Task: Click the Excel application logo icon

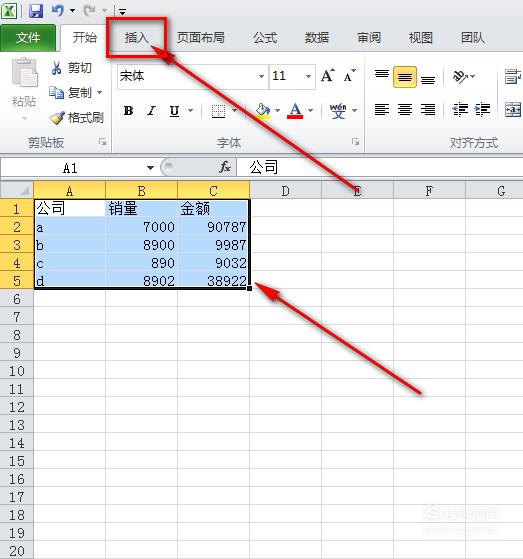Action: point(9,10)
